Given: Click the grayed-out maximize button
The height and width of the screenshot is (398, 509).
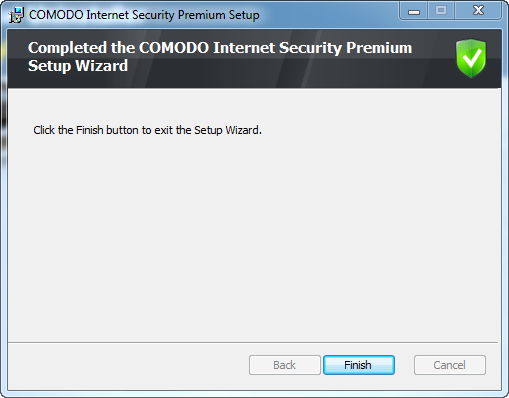Looking at the screenshot, I should (441, 11).
